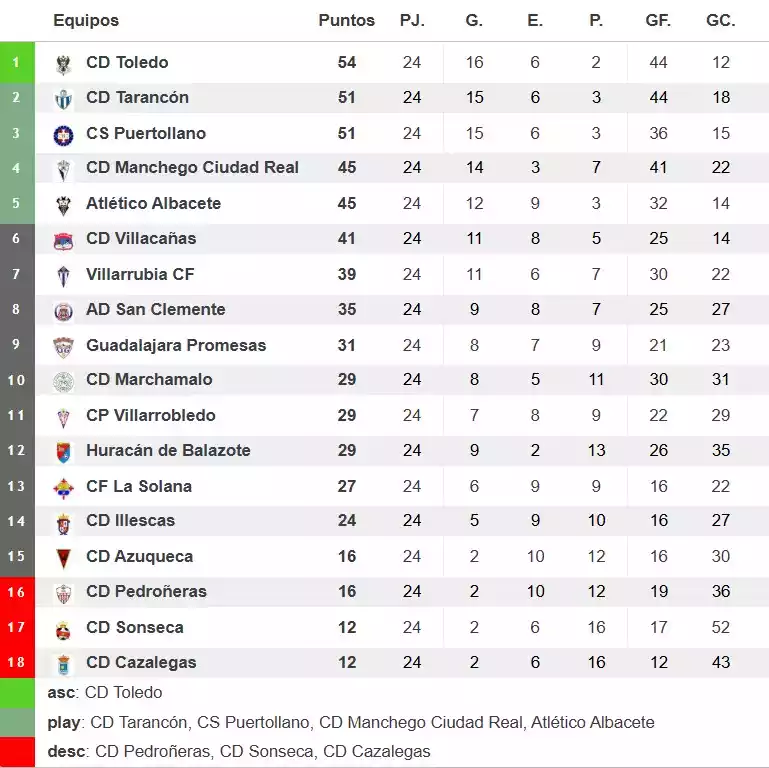Open the Guadalajara Promesas team link

pos(176,345)
